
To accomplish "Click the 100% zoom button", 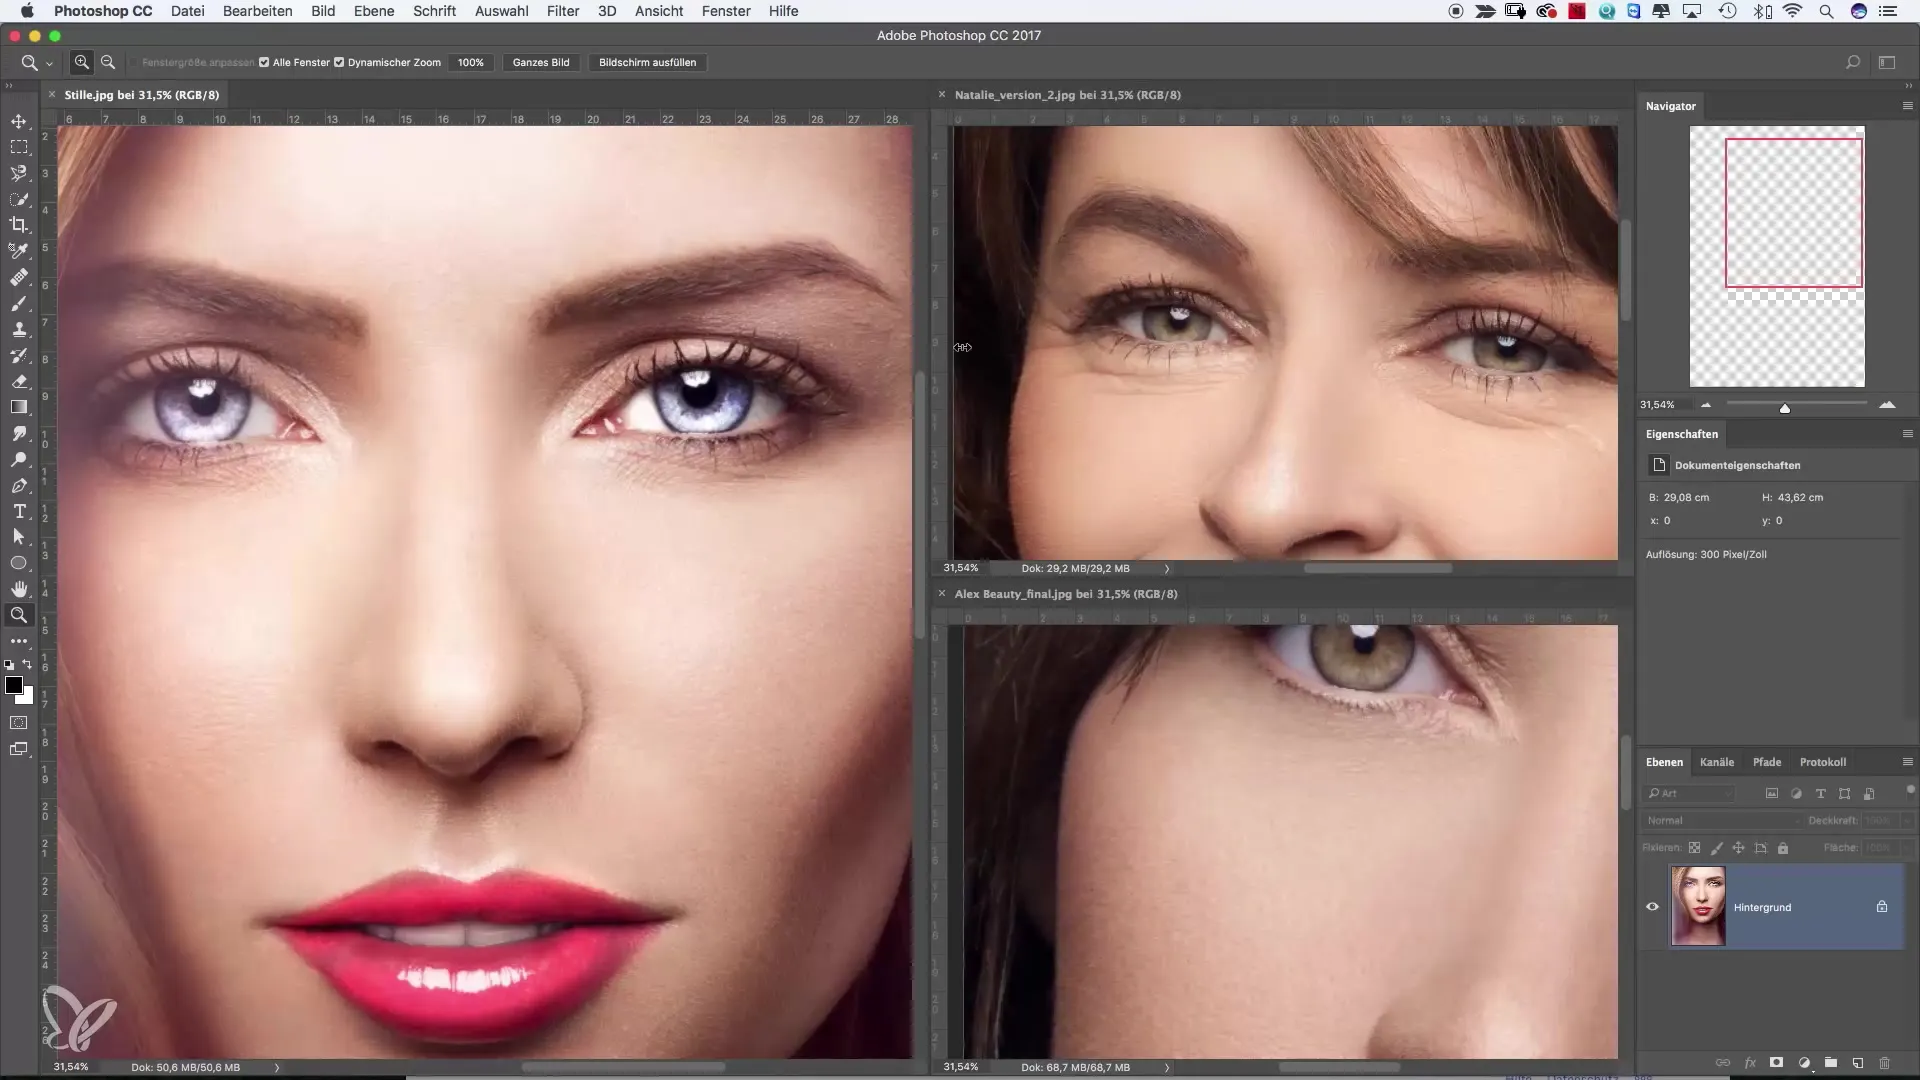I will [471, 62].
